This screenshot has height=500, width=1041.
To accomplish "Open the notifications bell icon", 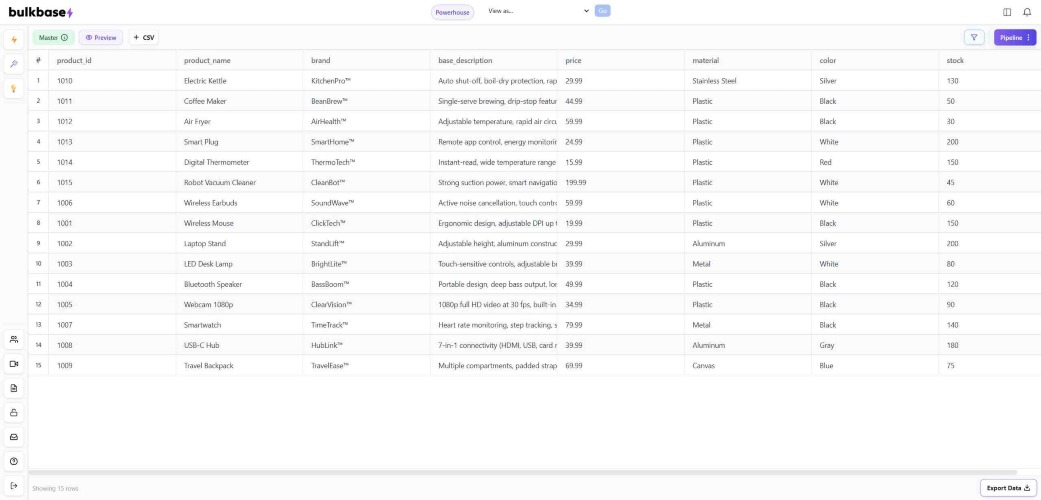I will (1027, 12).
